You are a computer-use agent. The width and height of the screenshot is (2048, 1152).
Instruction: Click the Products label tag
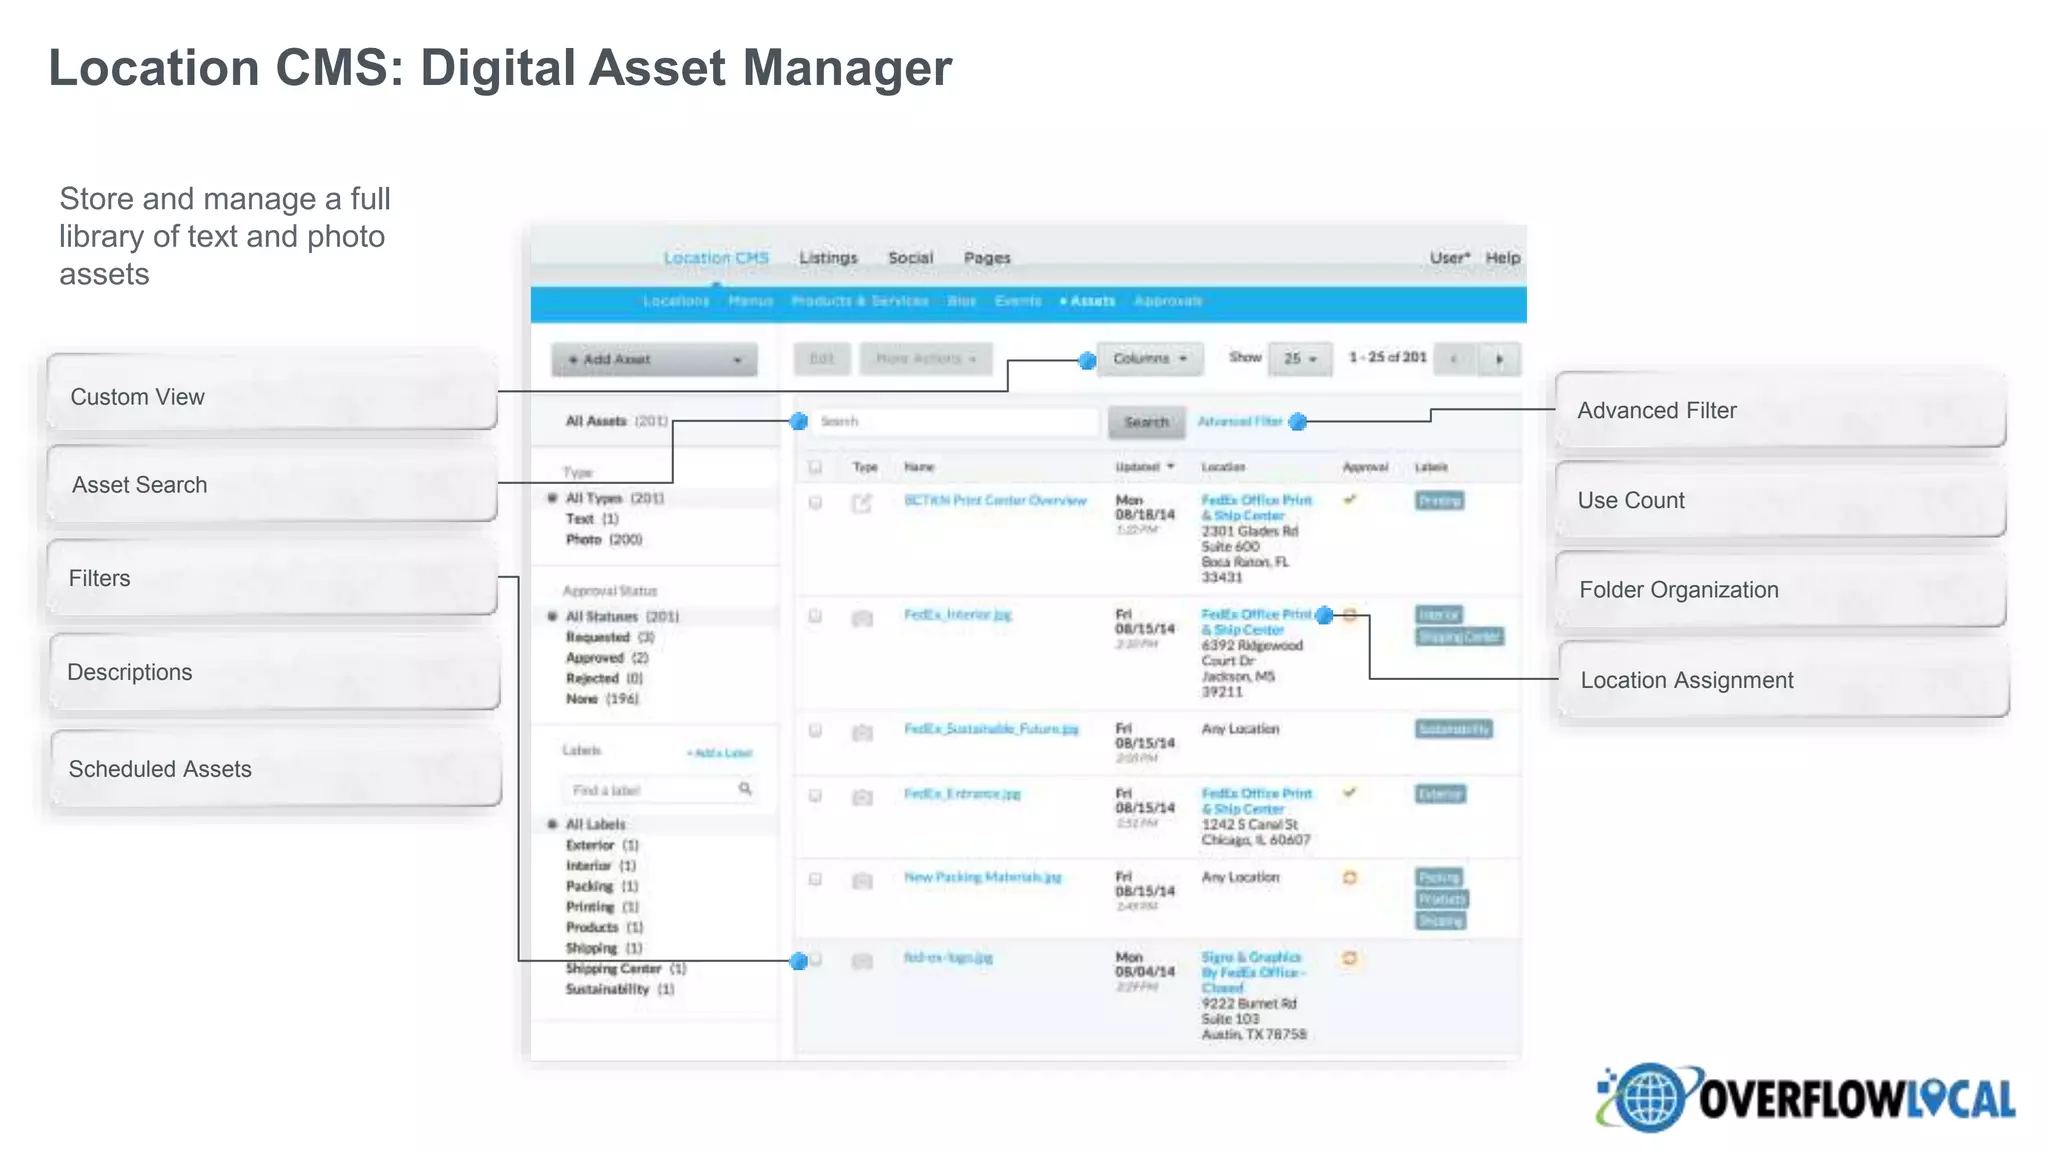coord(1442,899)
